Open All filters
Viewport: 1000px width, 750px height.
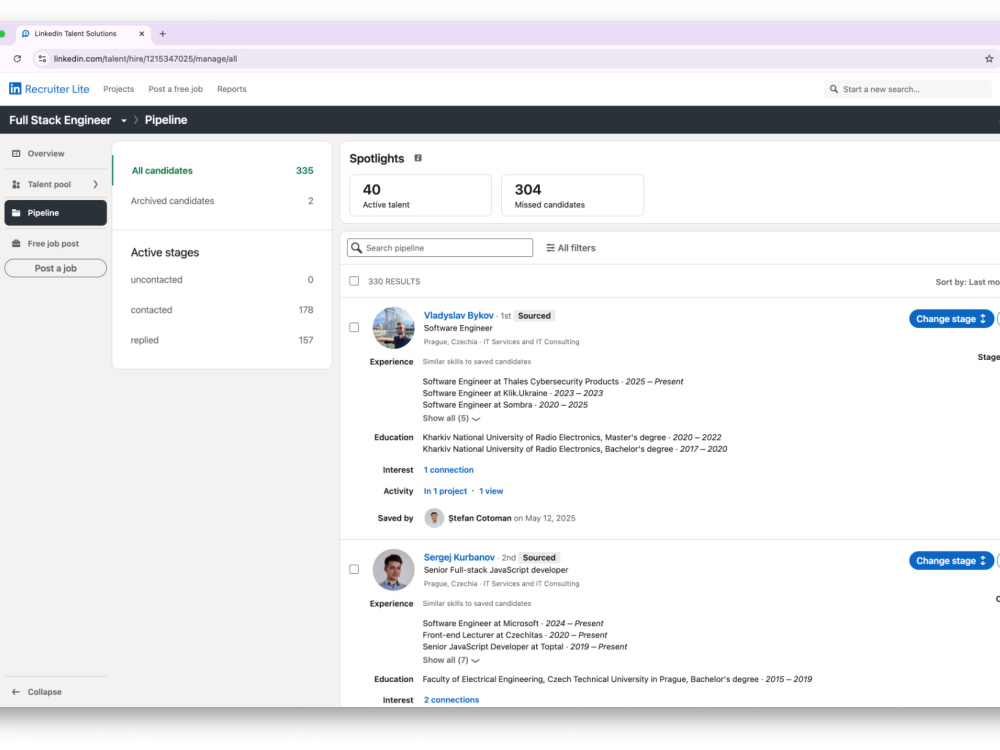tap(571, 248)
